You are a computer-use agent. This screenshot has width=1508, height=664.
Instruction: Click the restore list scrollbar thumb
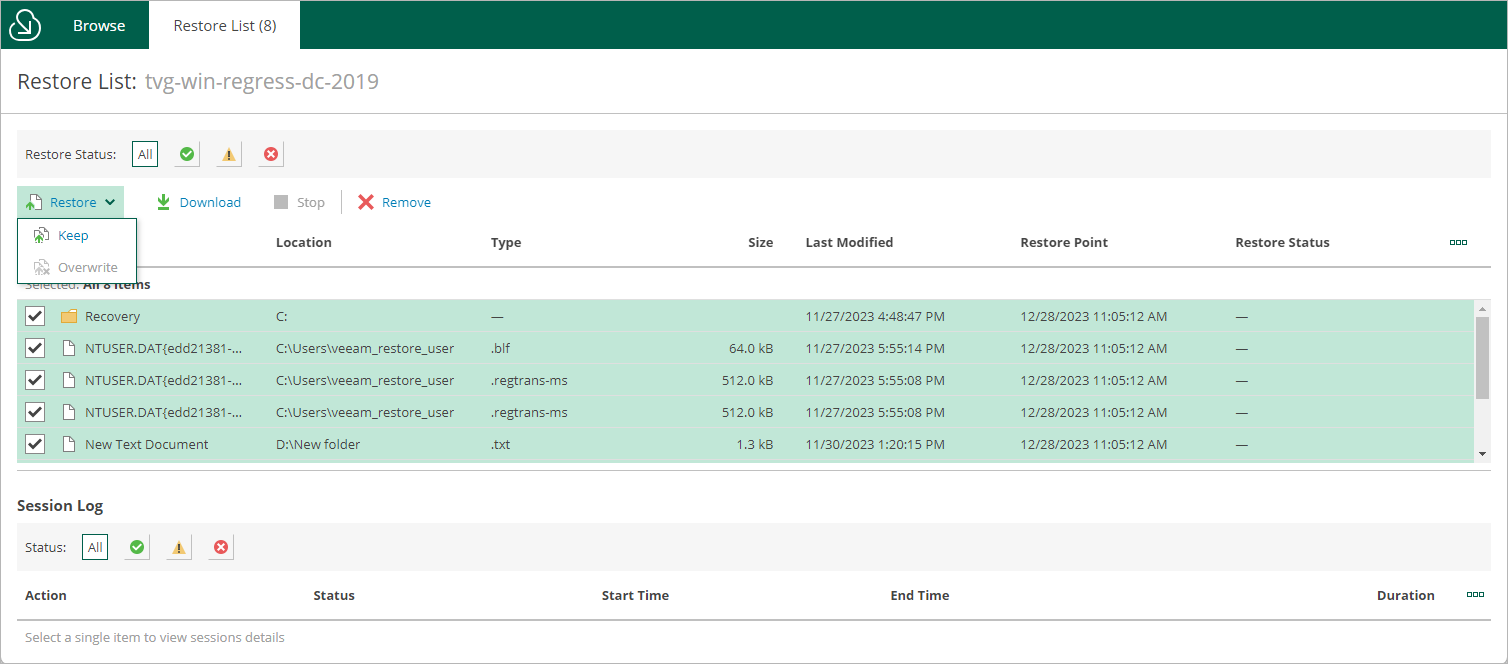click(x=1482, y=357)
